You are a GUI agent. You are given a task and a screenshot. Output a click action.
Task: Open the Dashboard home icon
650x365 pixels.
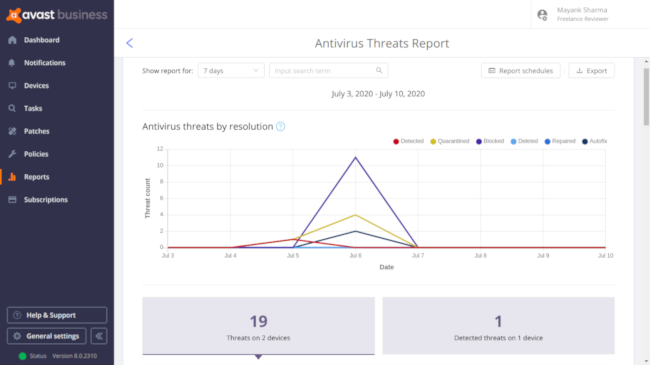click(x=12, y=40)
